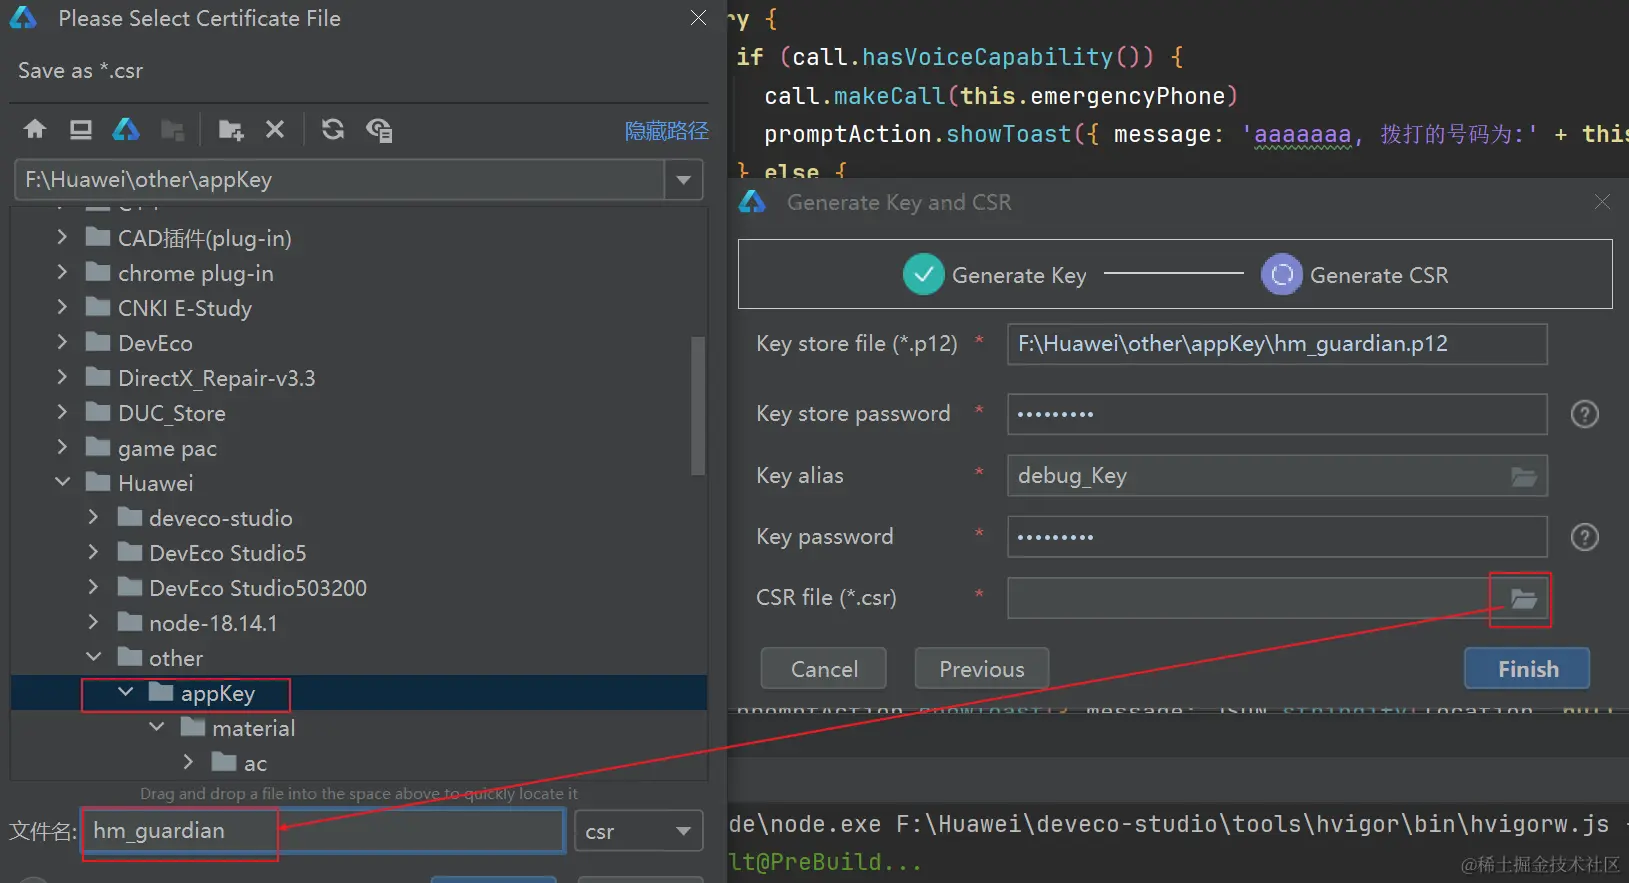Jump to the desktop directory icon
The image size is (1629, 883).
coord(81,129)
